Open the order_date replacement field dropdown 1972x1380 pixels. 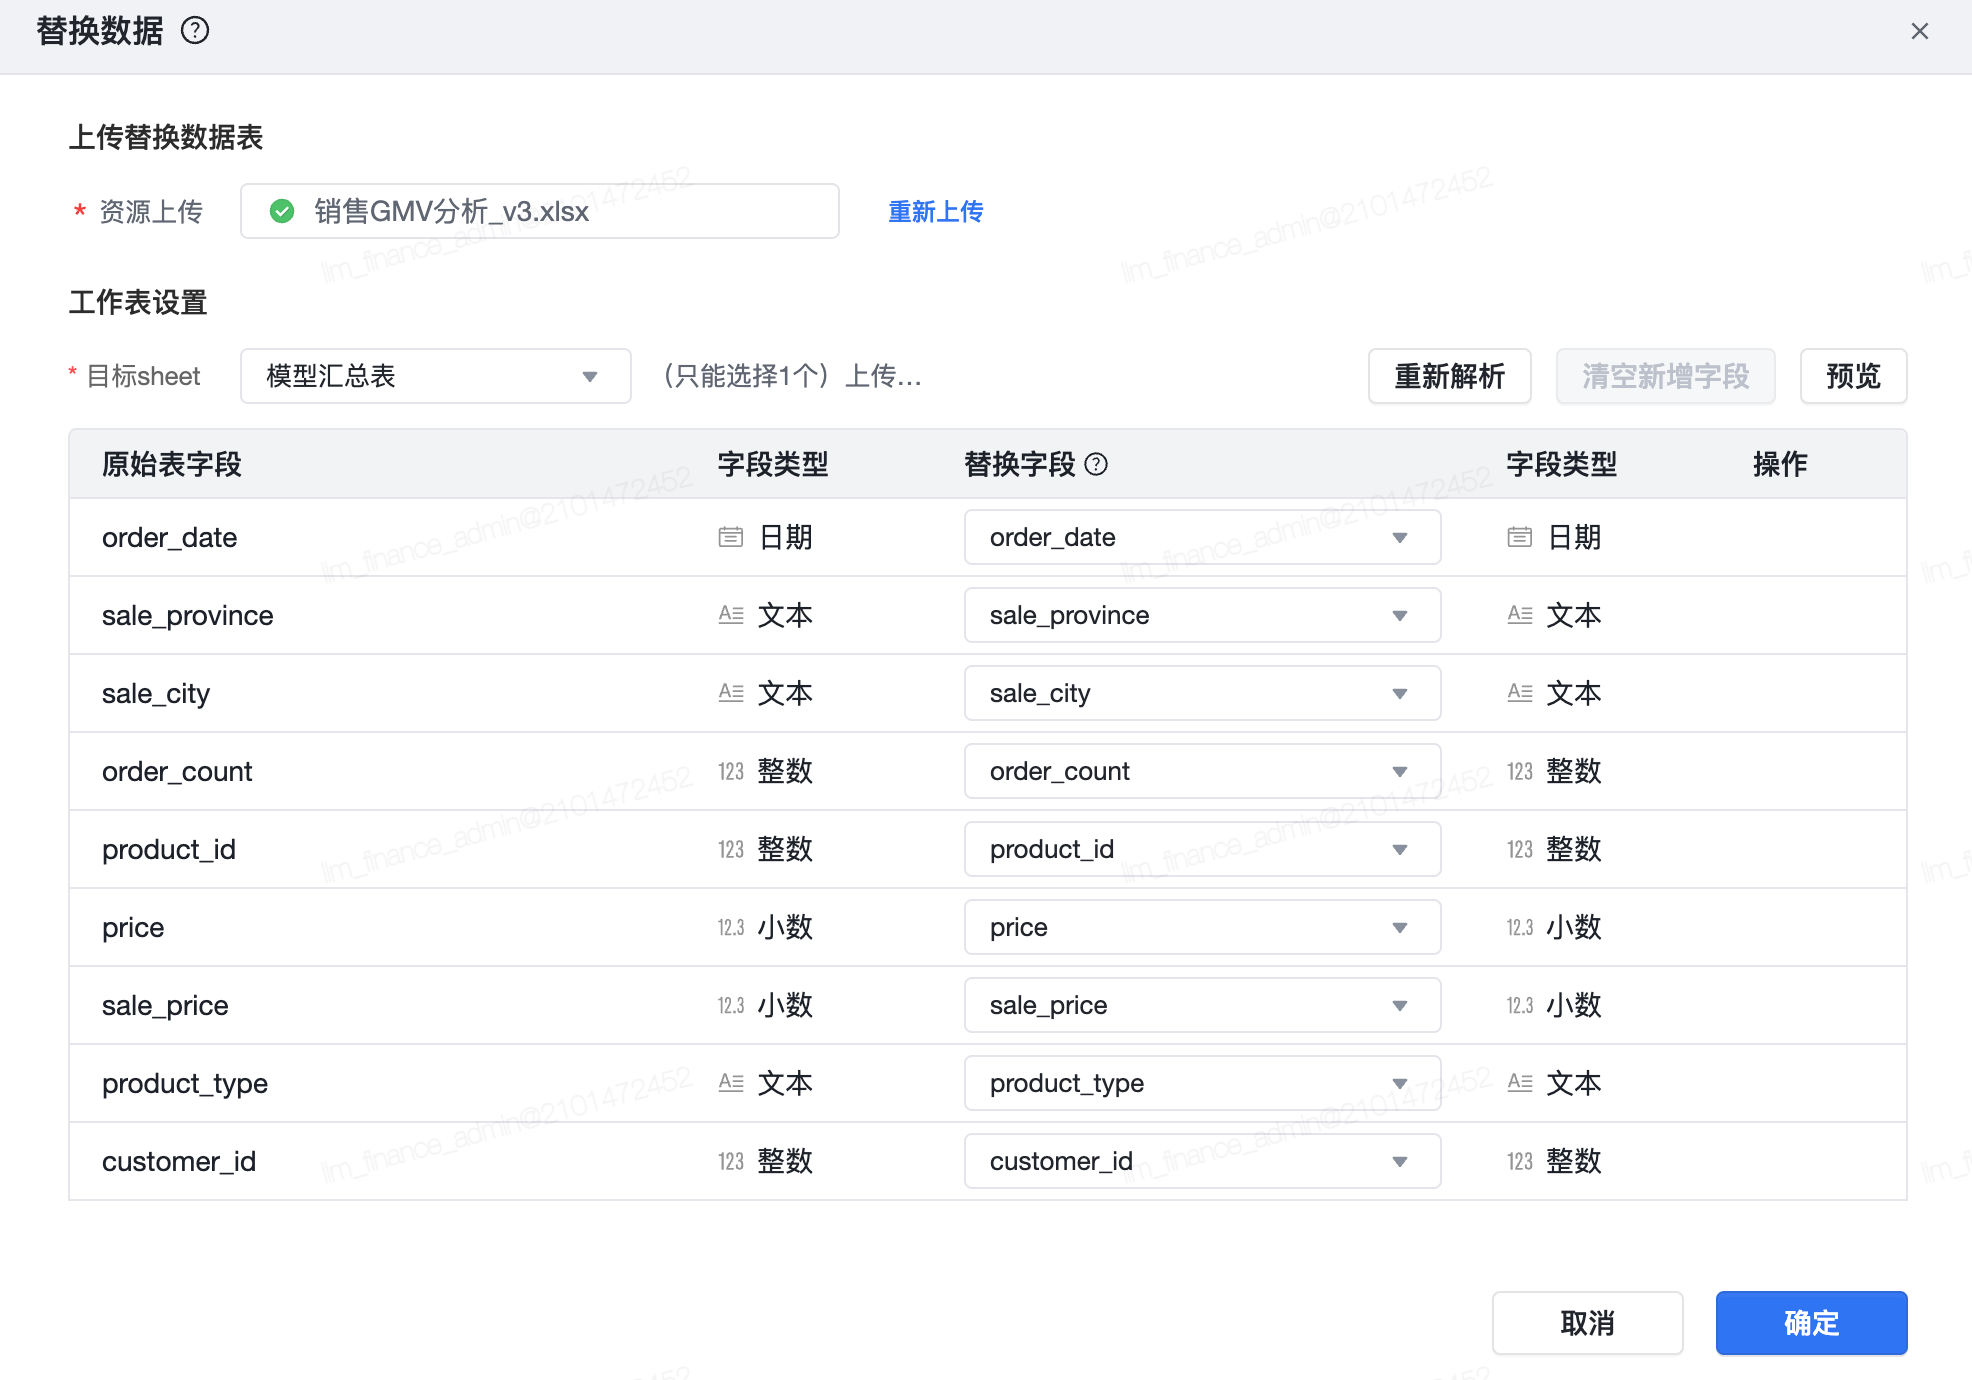click(x=1202, y=537)
